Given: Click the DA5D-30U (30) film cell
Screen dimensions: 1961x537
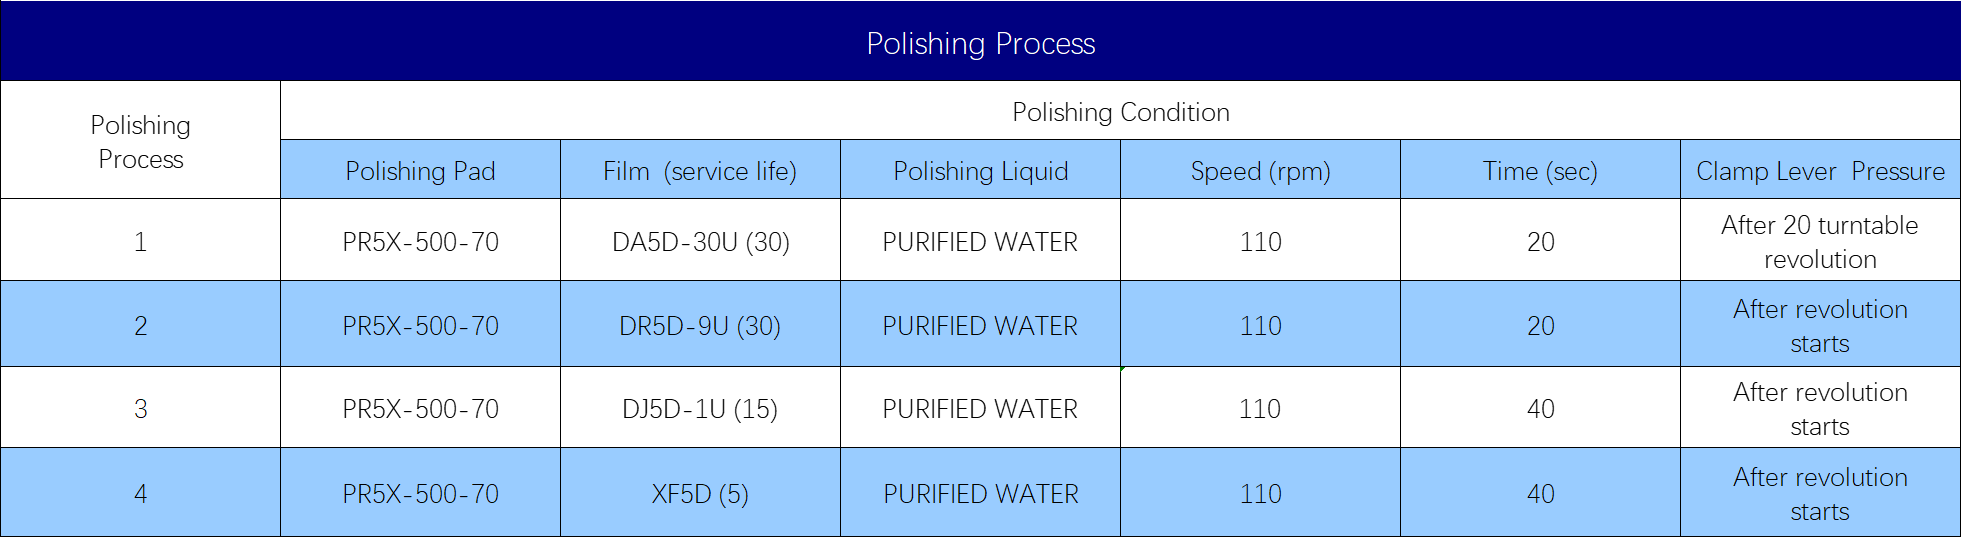Looking at the screenshot, I should [700, 242].
